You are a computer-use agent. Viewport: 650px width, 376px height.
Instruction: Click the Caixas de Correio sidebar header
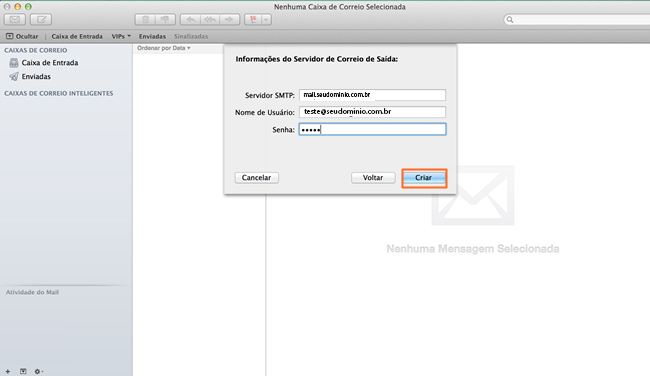pyautogui.click(x=35, y=50)
